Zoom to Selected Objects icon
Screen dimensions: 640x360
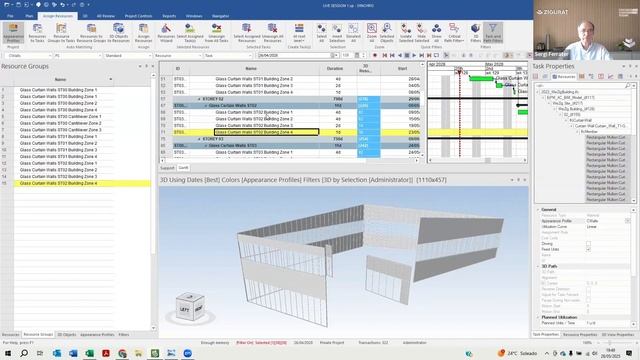point(387,33)
